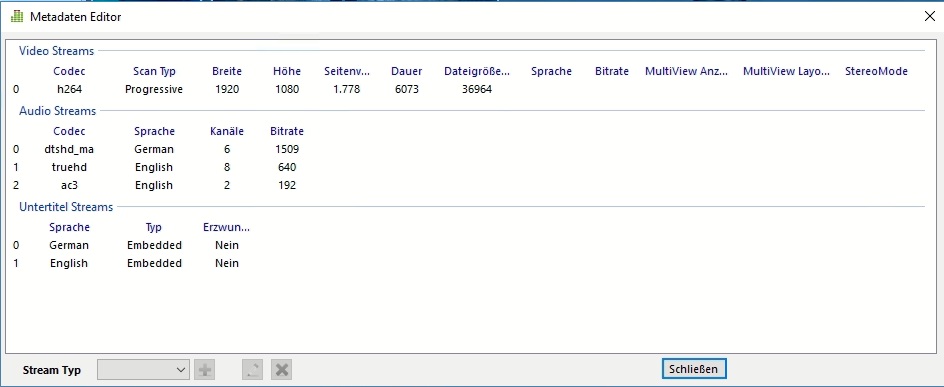
Task: Close the Metadaten Editor window
Action: pos(930,17)
